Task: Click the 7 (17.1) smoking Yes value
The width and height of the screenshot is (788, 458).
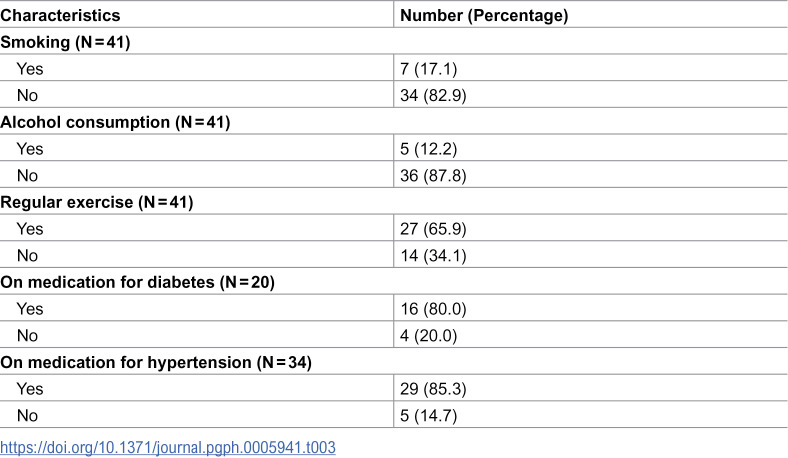Action: tap(429, 68)
